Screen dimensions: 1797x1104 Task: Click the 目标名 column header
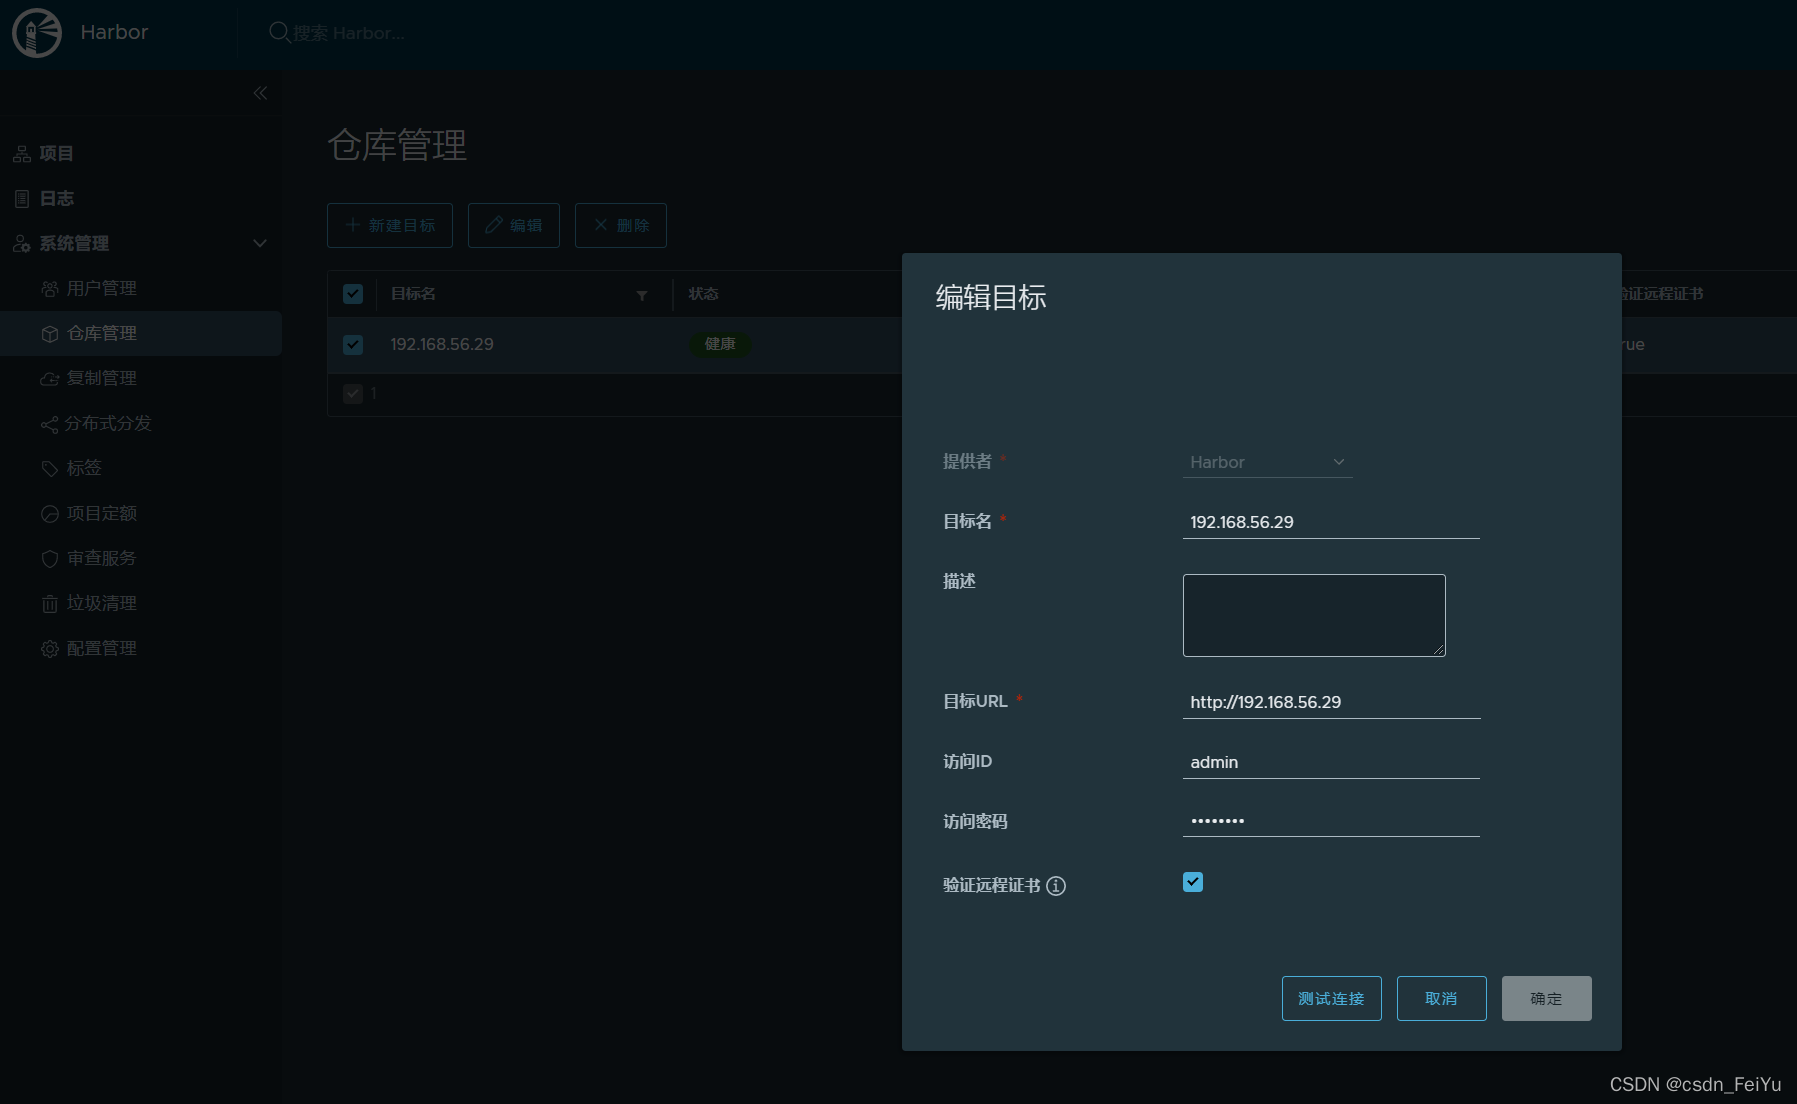[x=413, y=294]
